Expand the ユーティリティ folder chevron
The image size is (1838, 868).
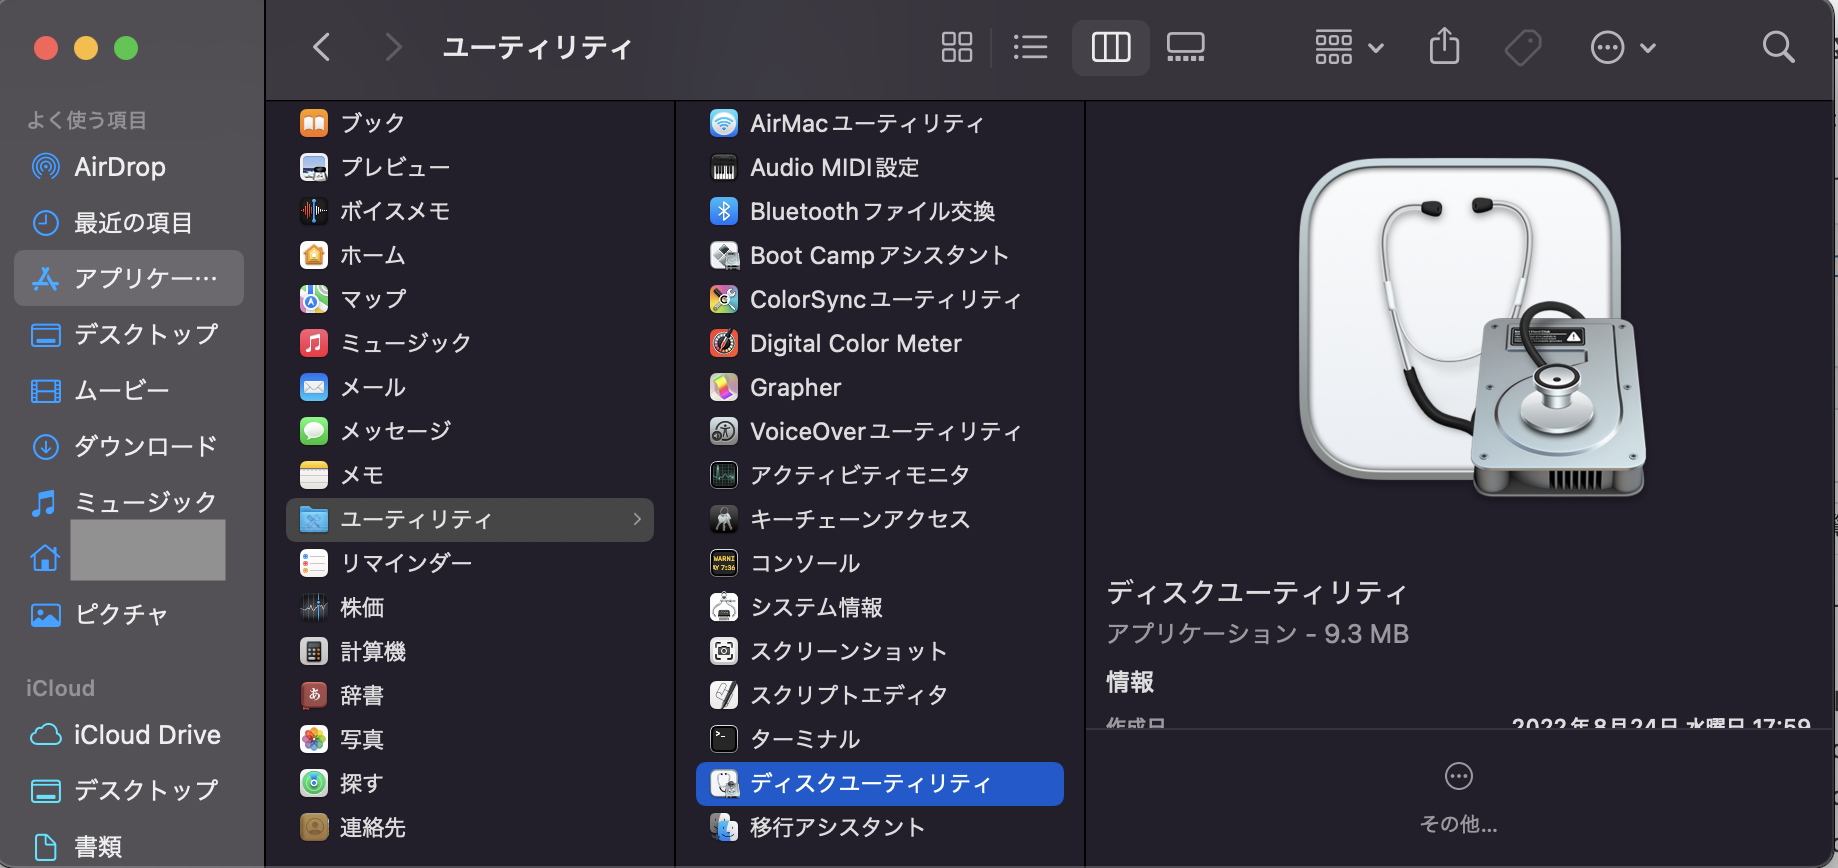pos(637,519)
